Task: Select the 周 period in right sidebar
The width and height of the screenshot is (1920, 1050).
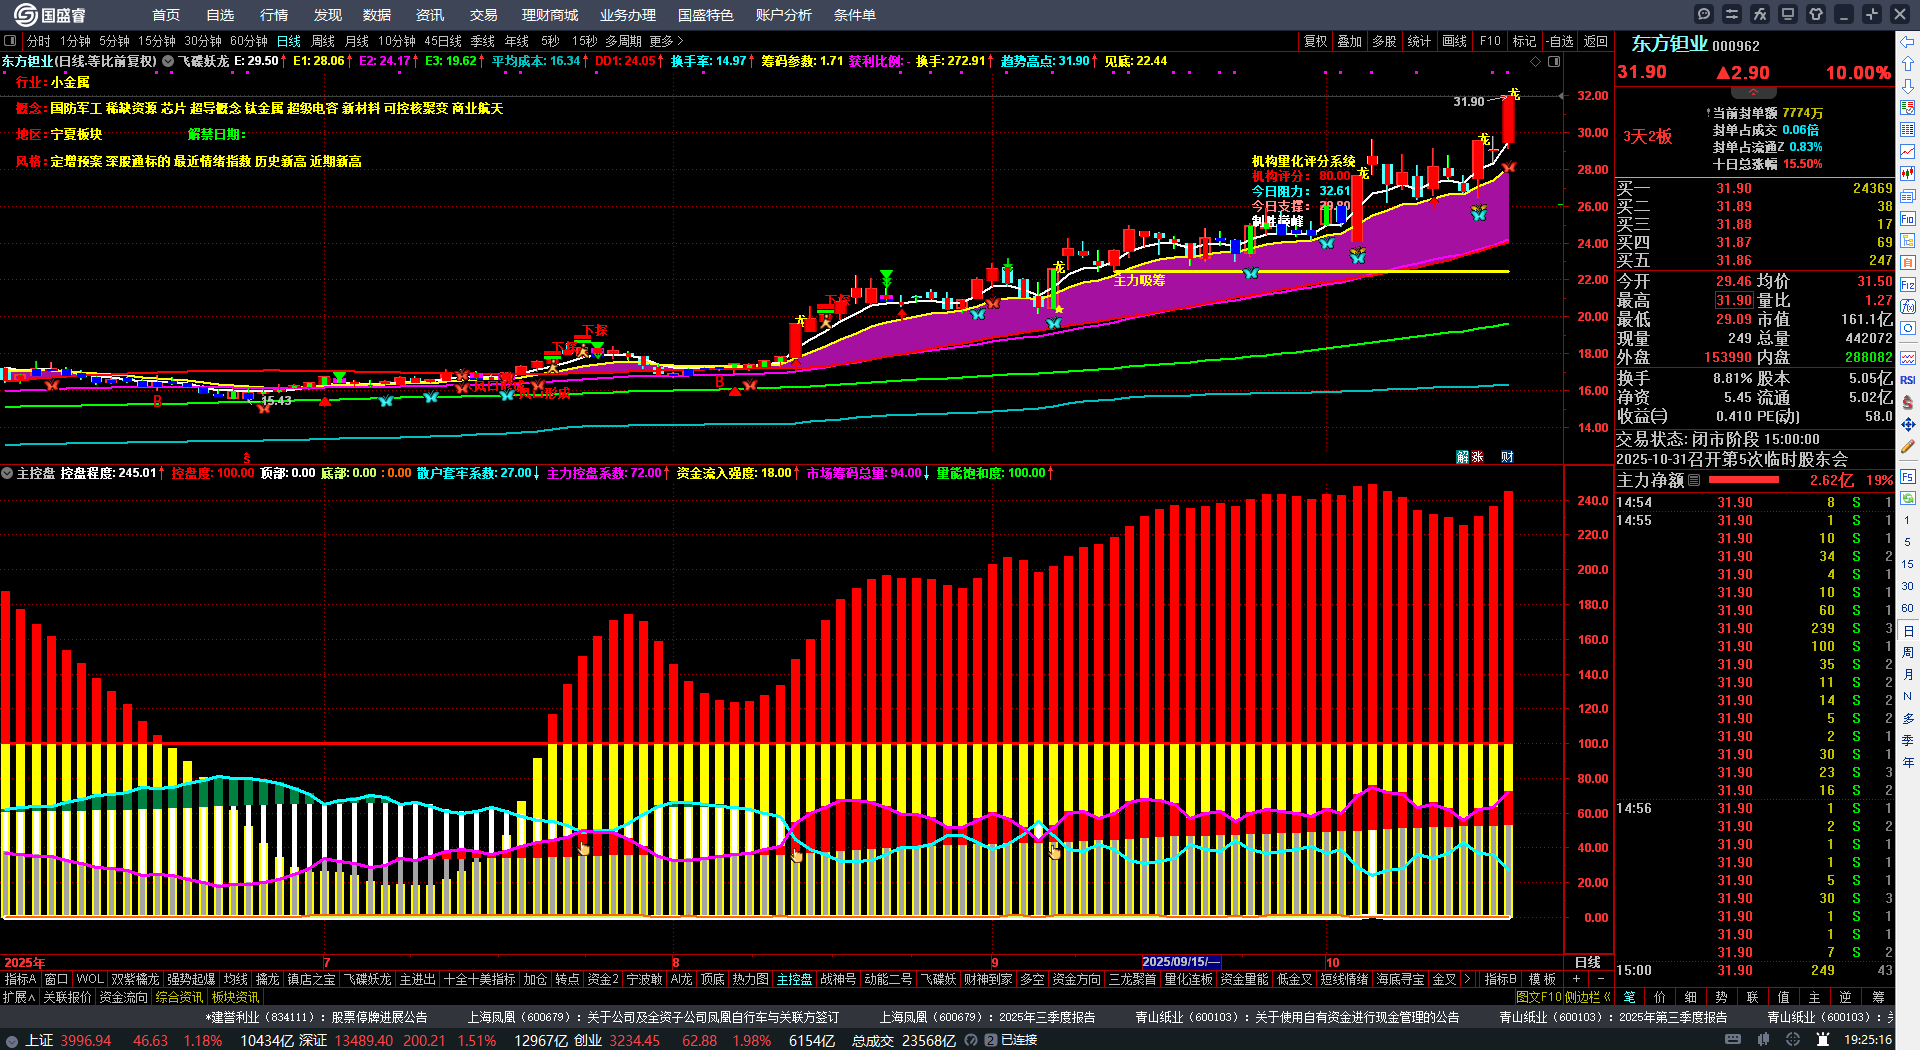Action: click(1908, 653)
